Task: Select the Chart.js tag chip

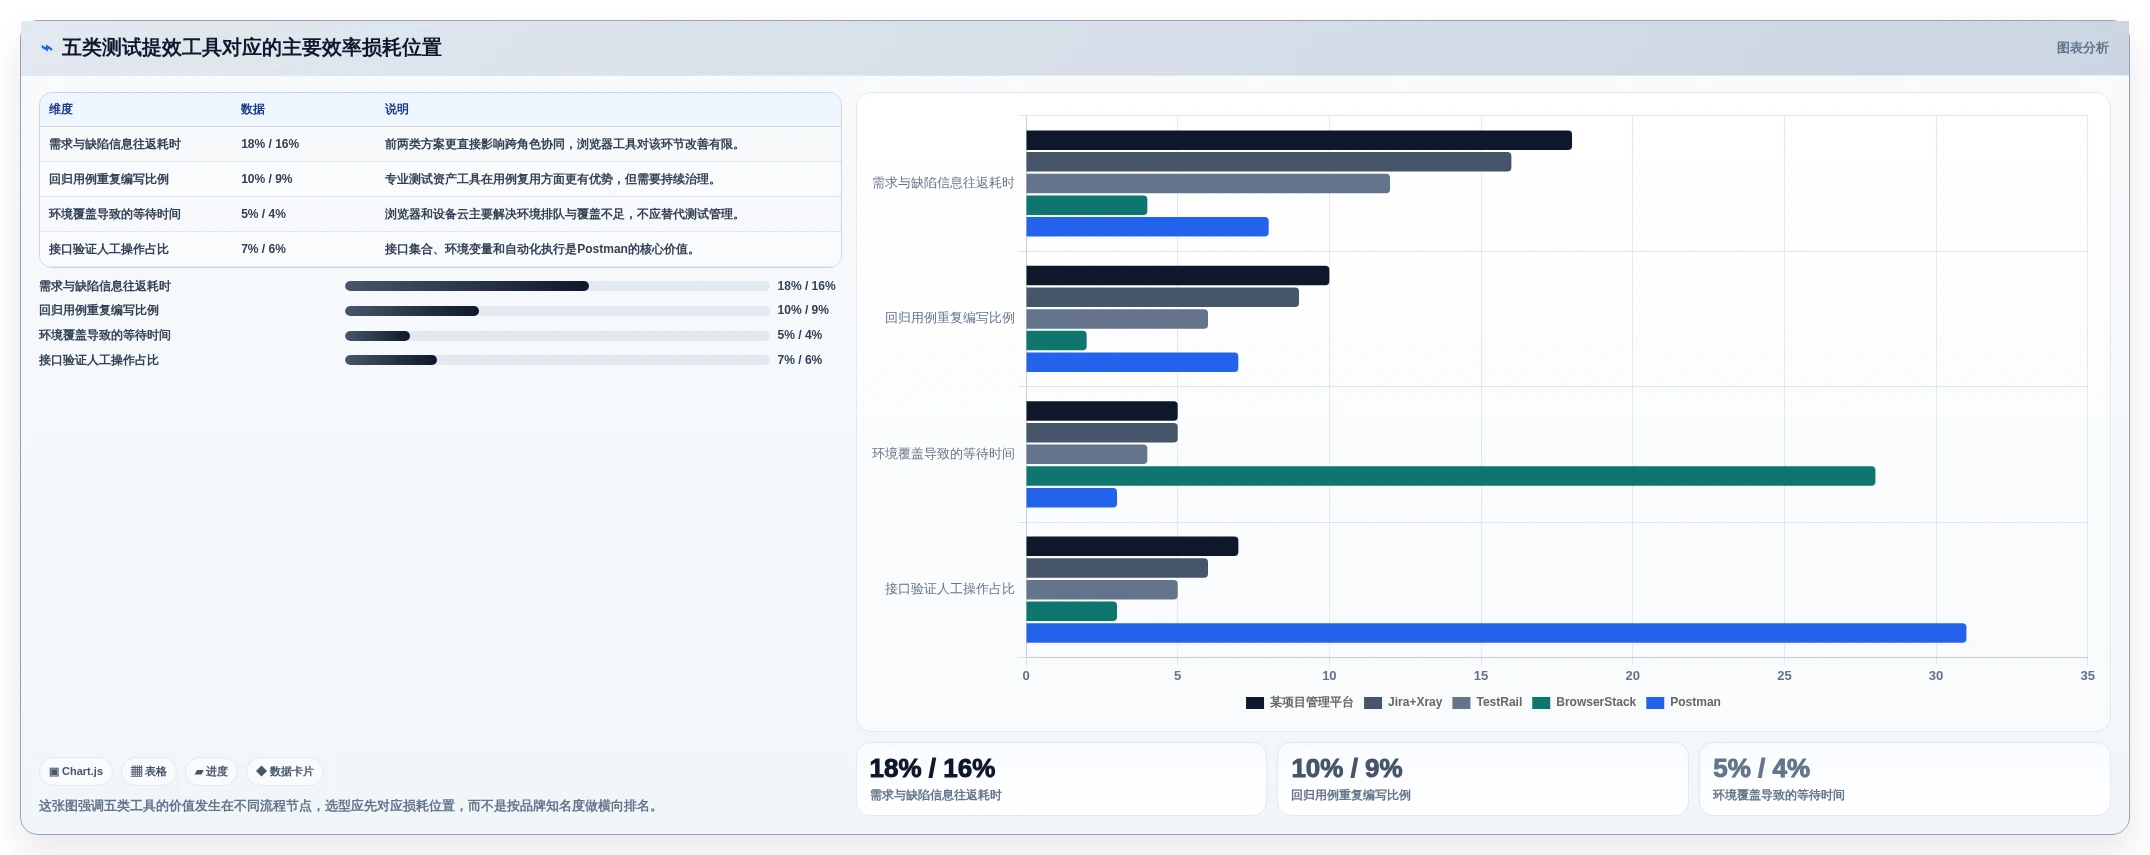Action: pos(76,772)
